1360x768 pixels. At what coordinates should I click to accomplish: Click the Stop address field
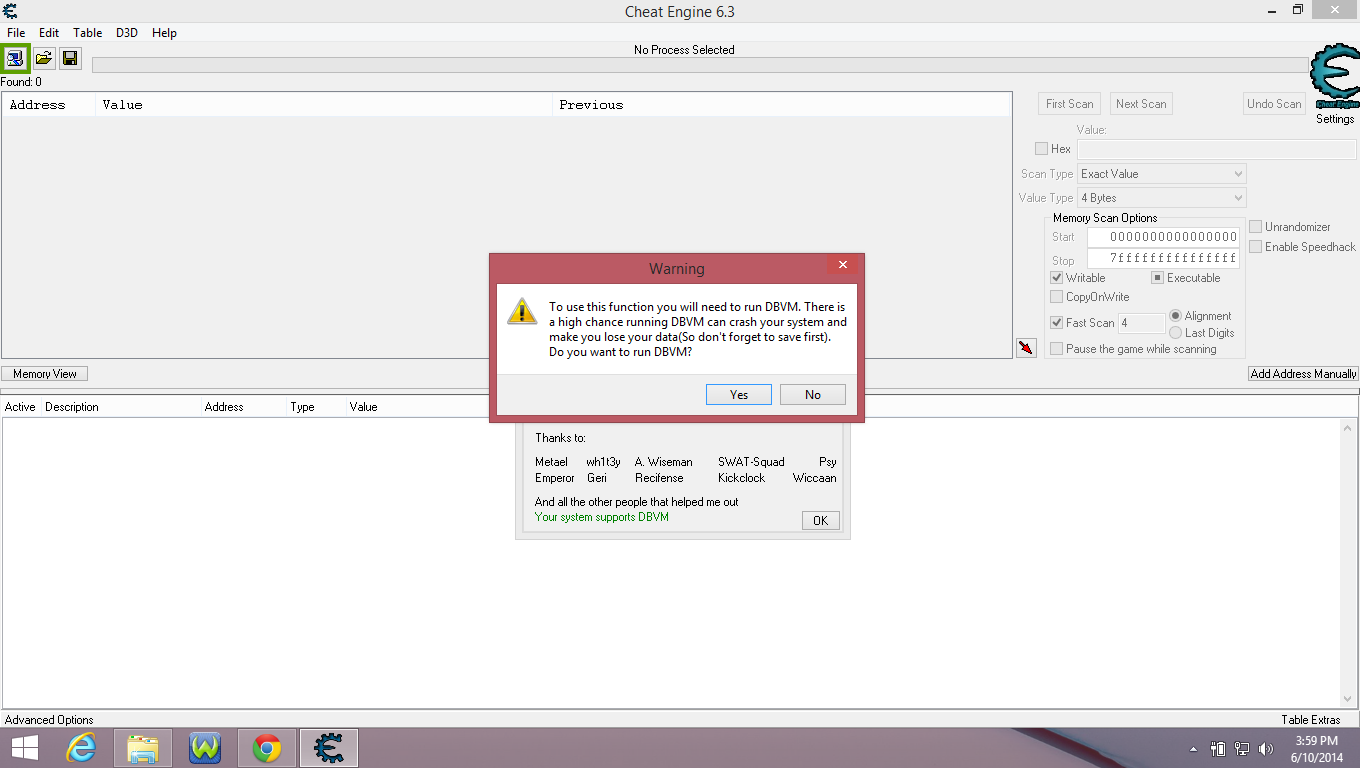(1163, 258)
